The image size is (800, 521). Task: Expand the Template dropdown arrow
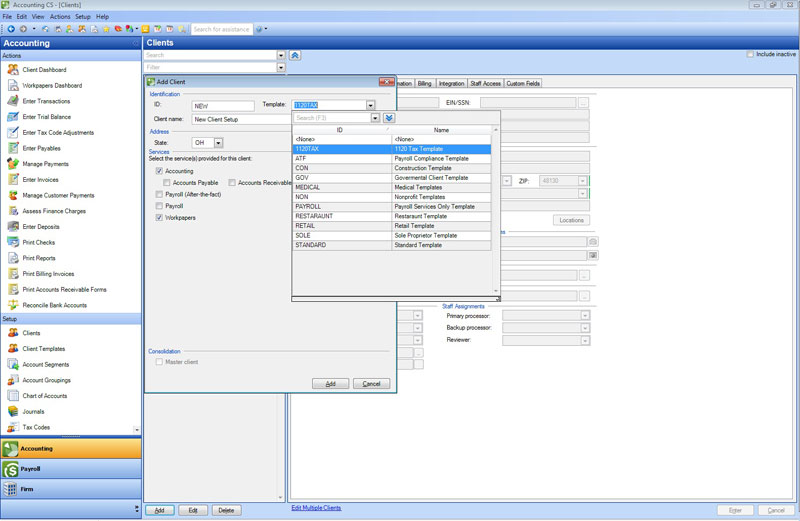[x=370, y=105]
